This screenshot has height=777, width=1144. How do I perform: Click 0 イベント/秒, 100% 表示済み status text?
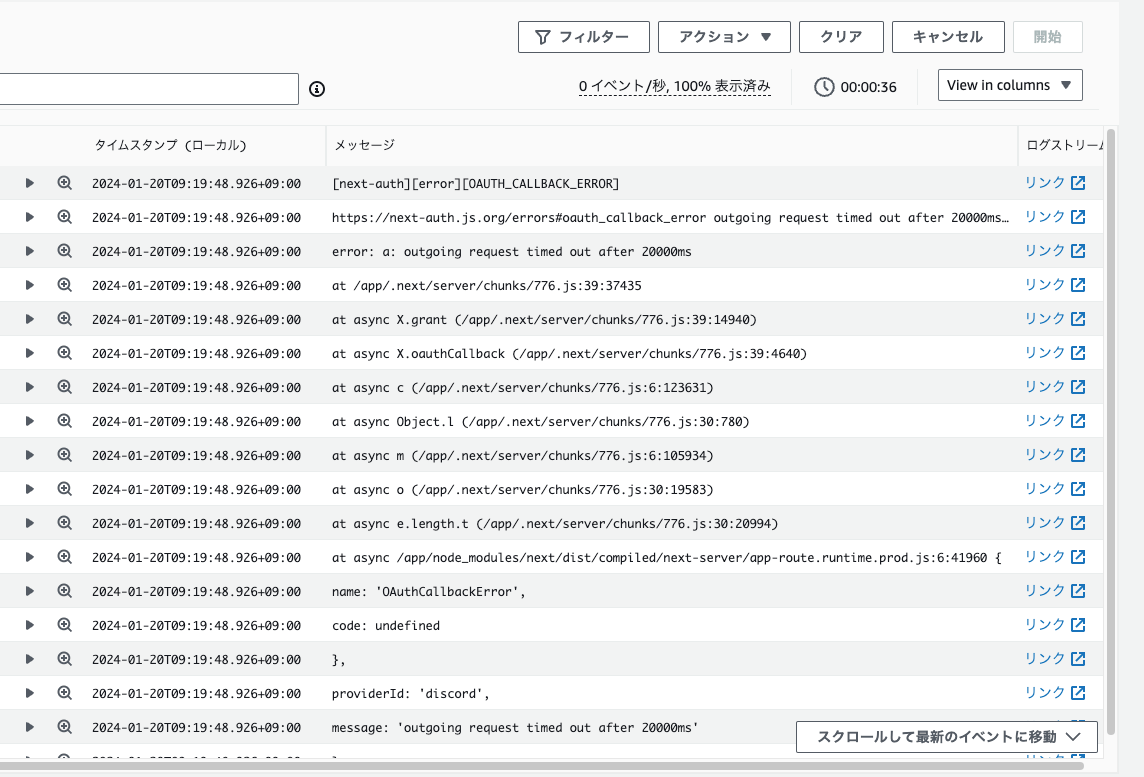(x=674, y=86)
